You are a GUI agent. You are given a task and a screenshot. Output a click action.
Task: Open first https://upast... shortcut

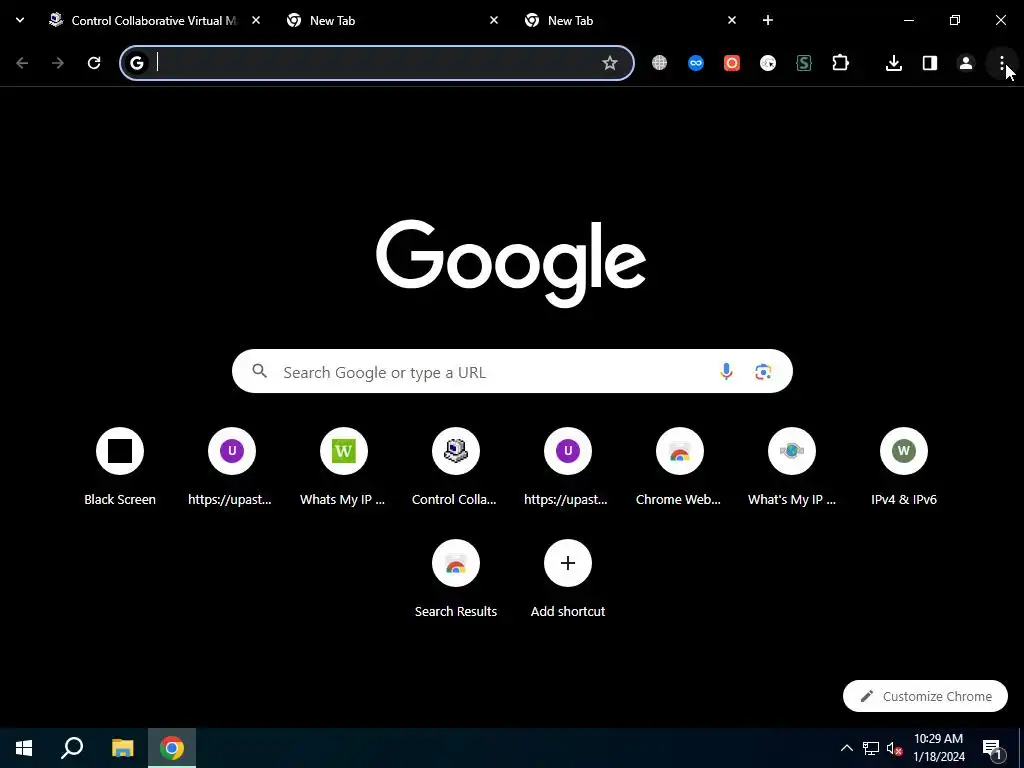232,467
